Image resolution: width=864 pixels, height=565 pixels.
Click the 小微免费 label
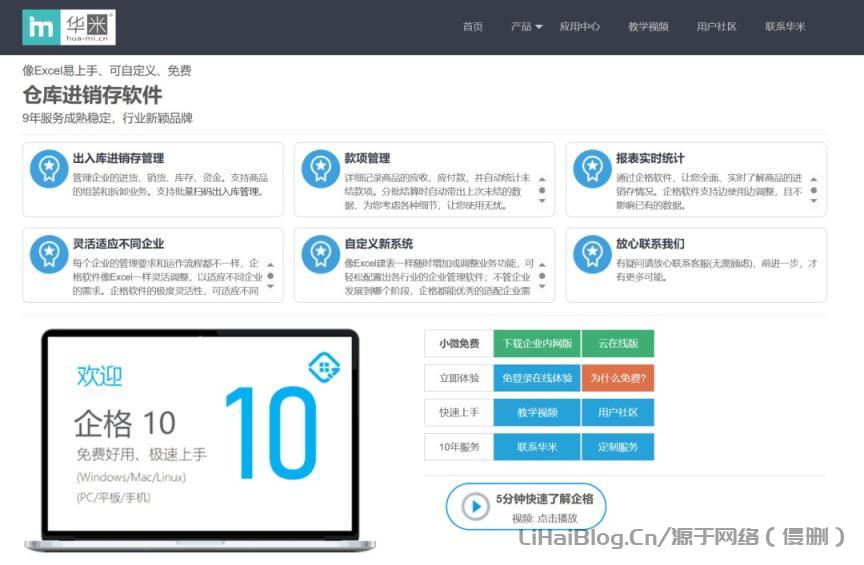(x=459, y=343)
